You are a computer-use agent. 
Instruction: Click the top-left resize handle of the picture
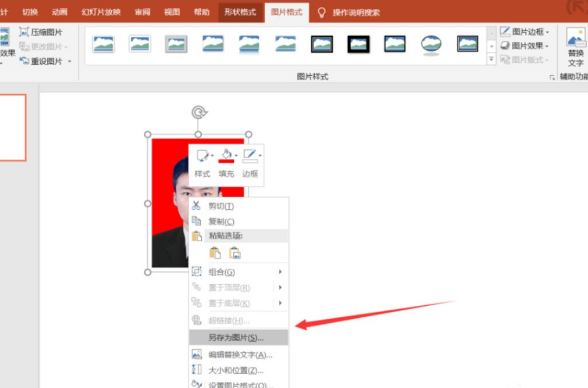pyautogui.click(x=148, y=134)
